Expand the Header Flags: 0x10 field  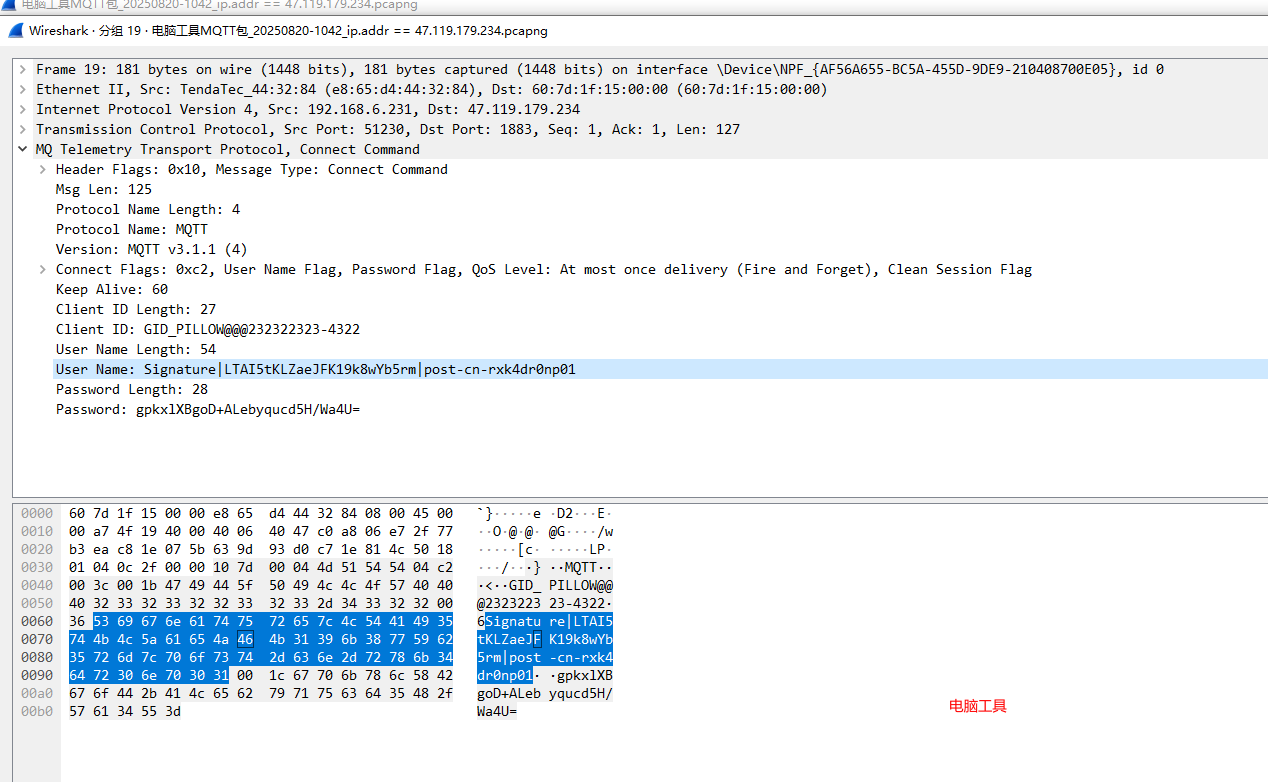43,170
